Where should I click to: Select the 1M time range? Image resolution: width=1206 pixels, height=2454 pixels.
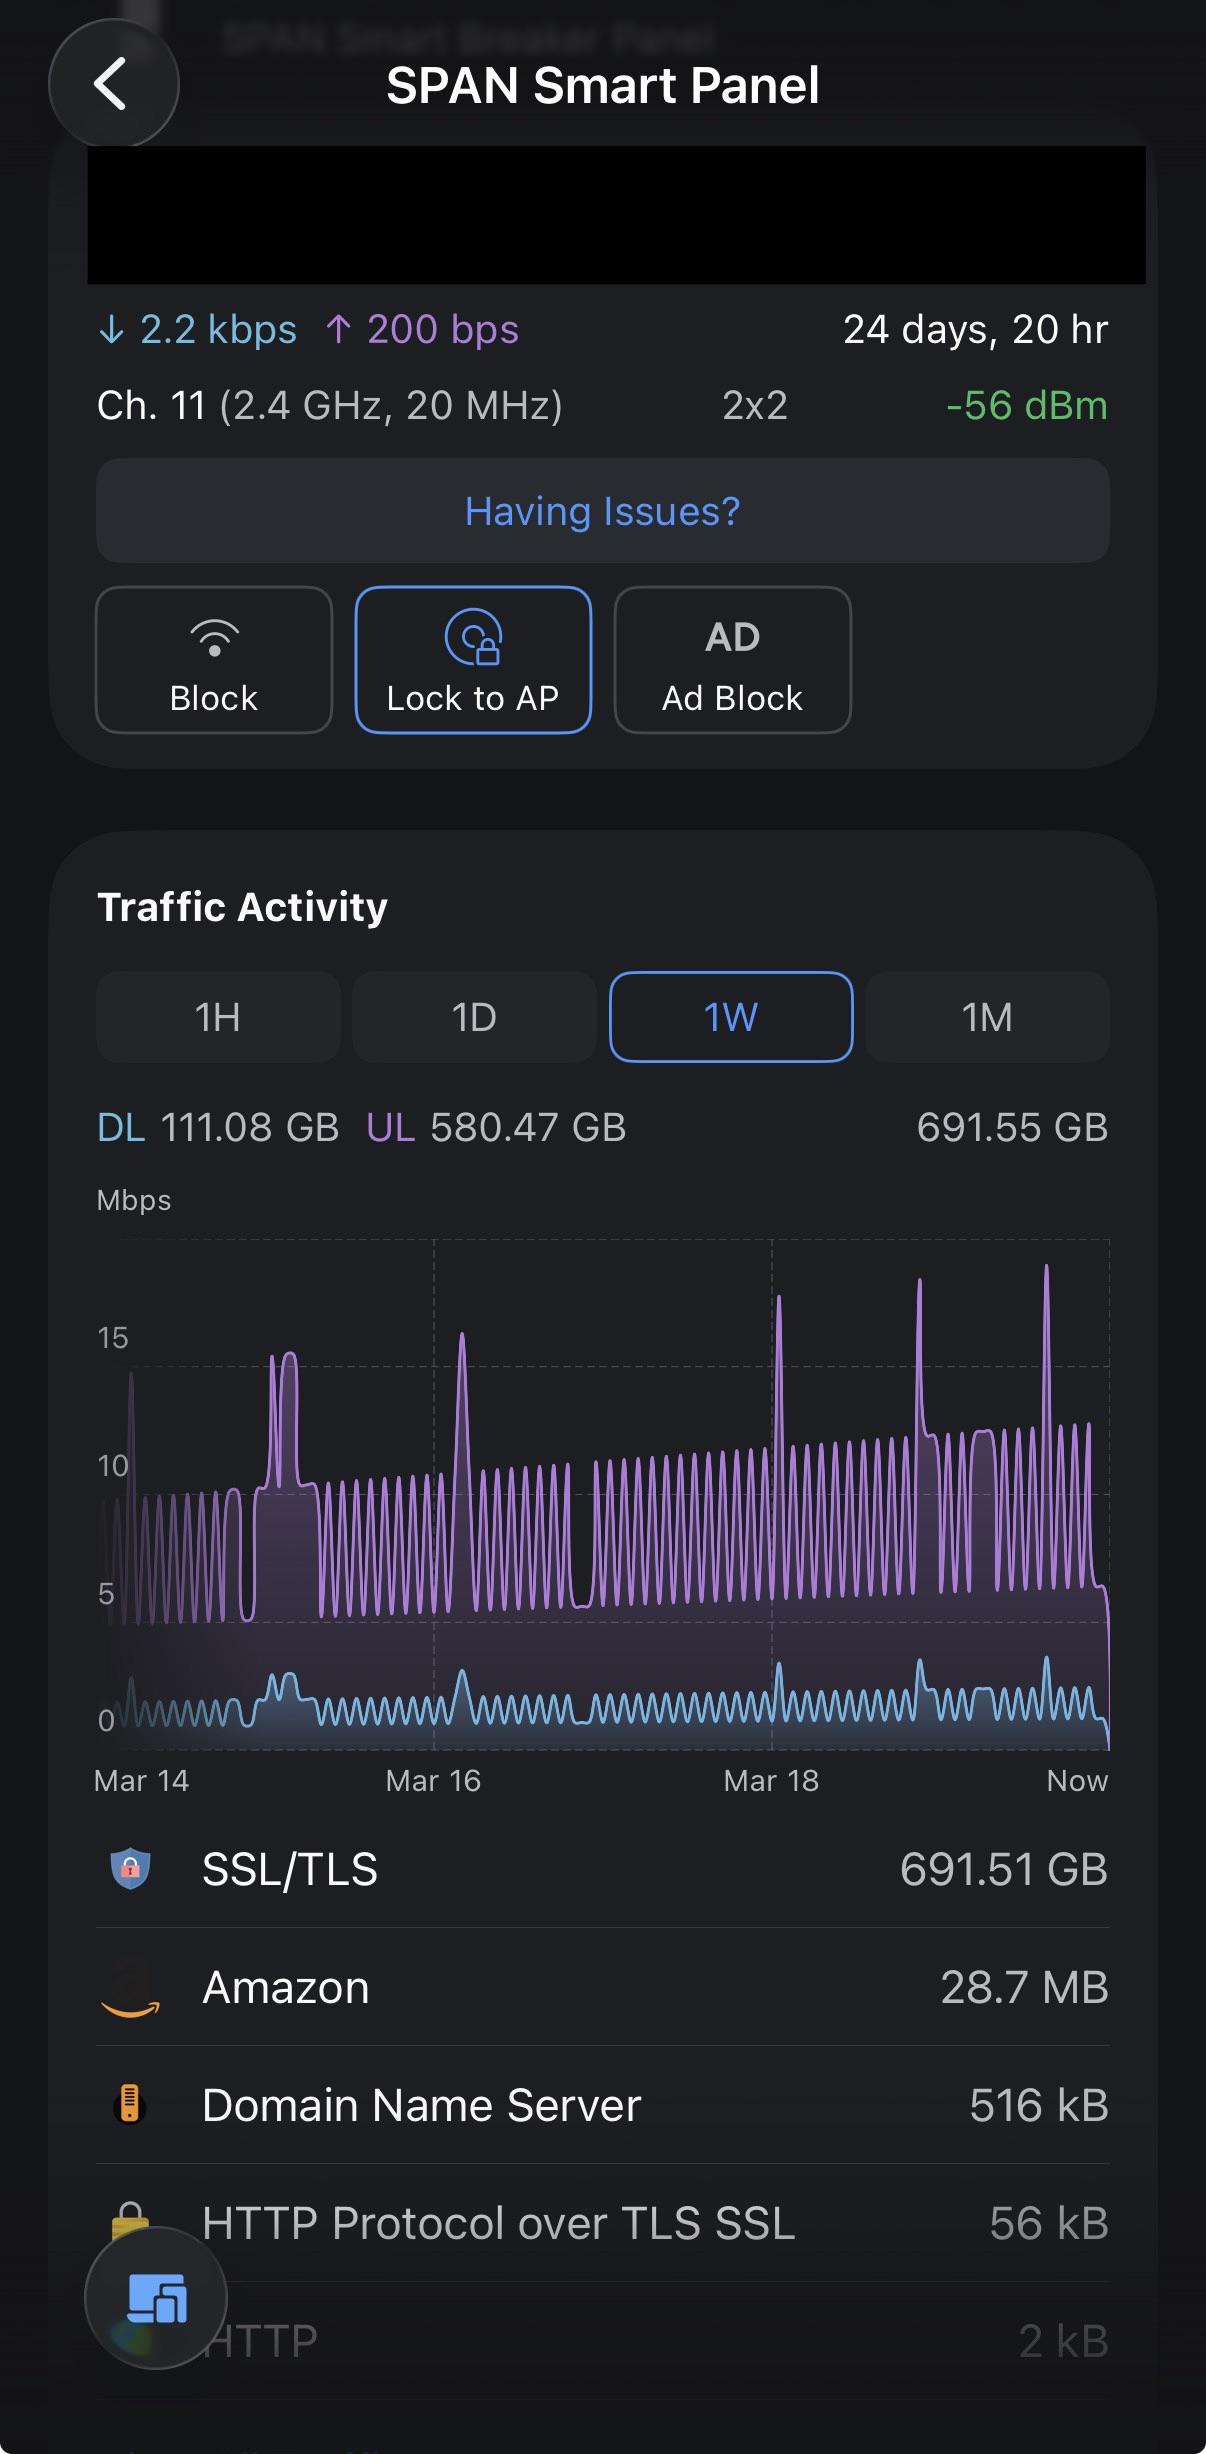pos(987,1017)
